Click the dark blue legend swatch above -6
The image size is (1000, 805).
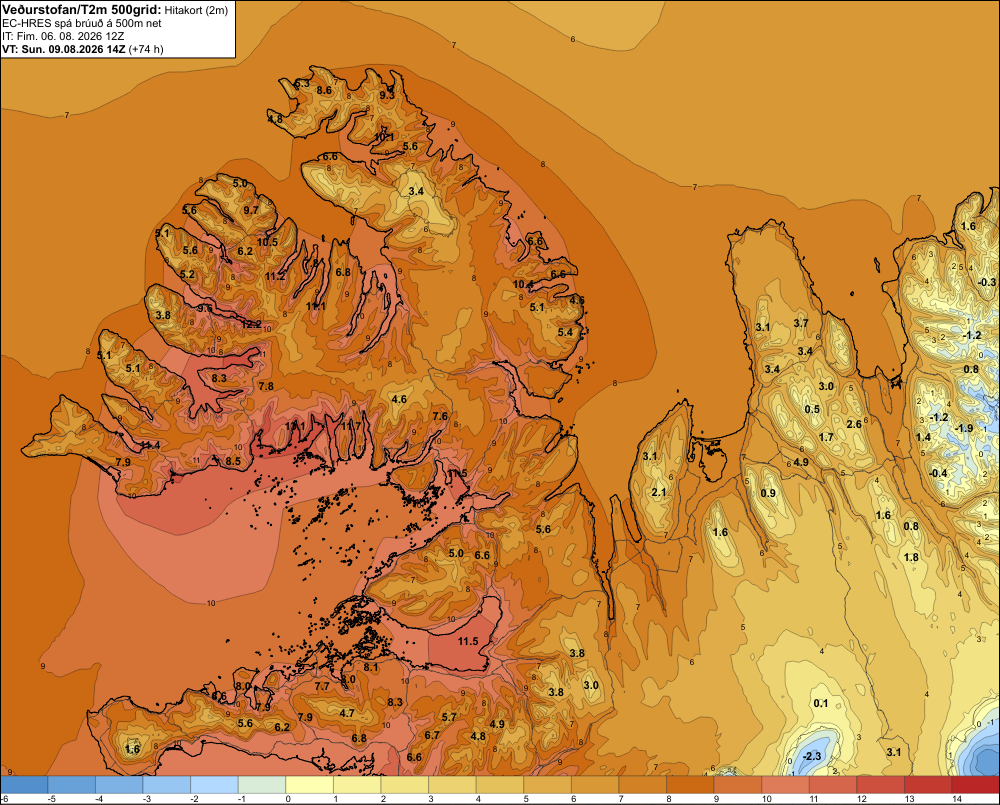tap(24, 784)
